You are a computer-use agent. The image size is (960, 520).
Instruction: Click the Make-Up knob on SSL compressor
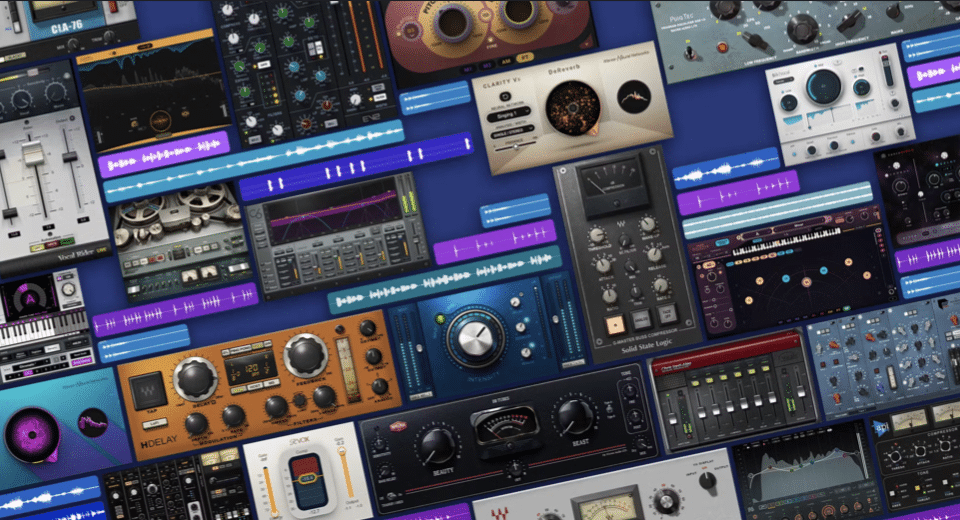coord(648,225)
